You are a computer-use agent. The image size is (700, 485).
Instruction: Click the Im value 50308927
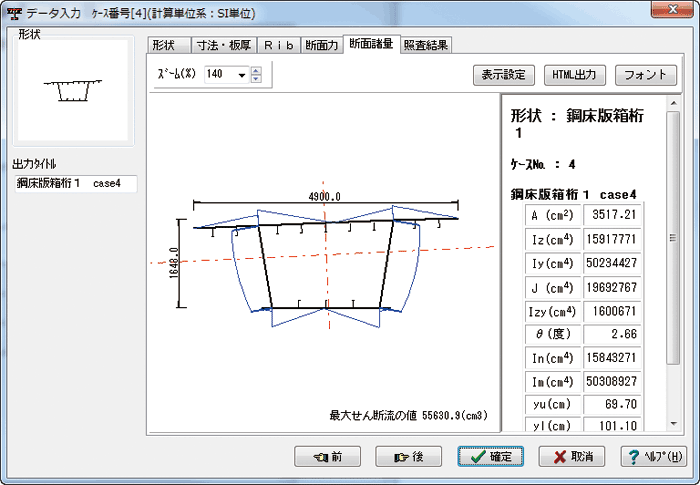tap(612, 382)
